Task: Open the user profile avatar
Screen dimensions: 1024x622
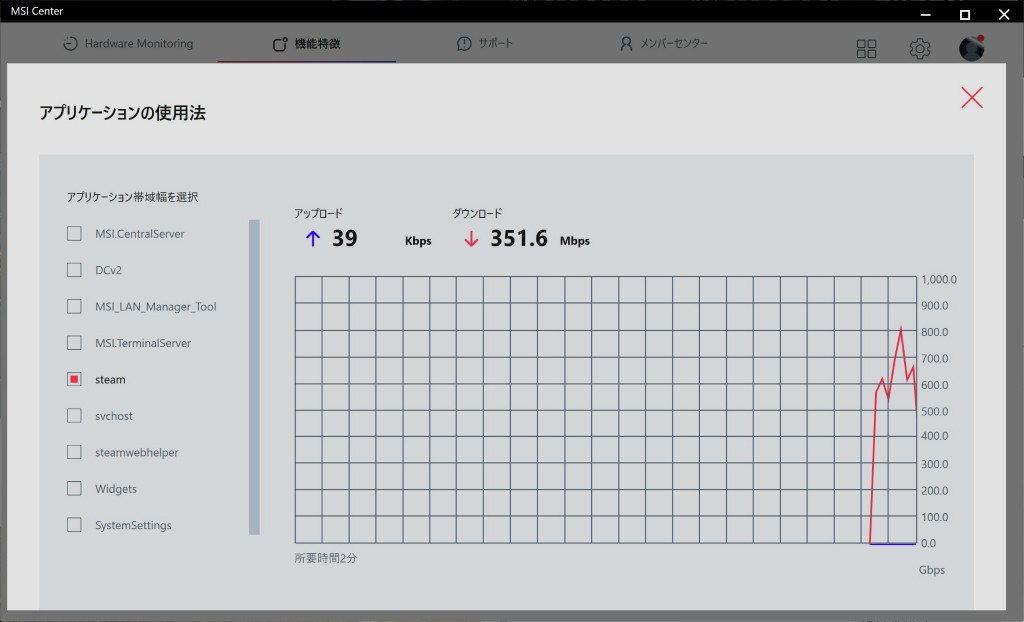Action: point(971,48)
